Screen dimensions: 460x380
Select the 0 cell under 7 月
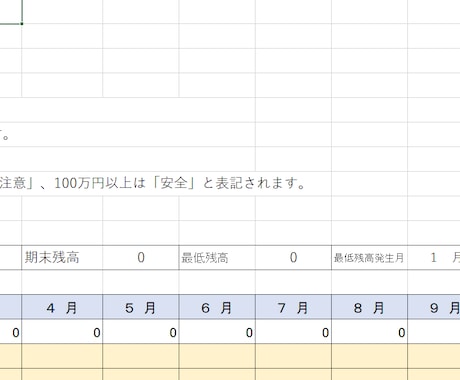(x=293, y=332)
